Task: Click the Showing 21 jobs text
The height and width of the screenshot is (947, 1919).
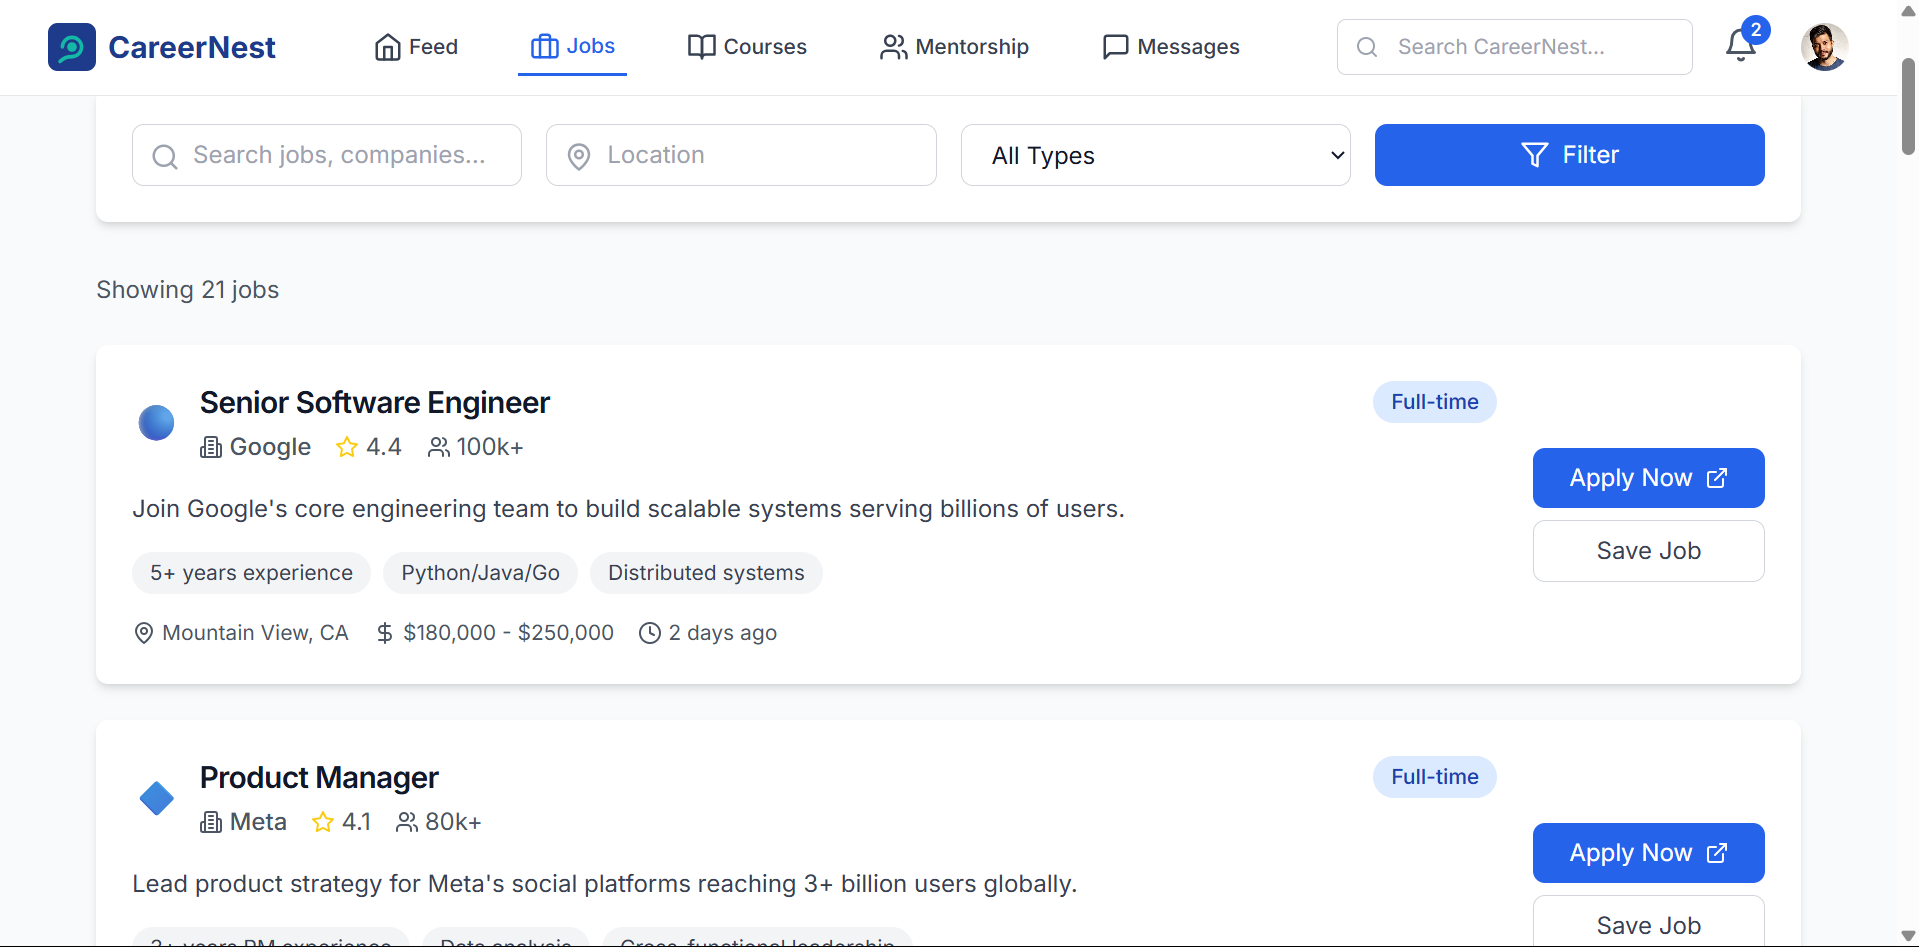Action: 188,290
